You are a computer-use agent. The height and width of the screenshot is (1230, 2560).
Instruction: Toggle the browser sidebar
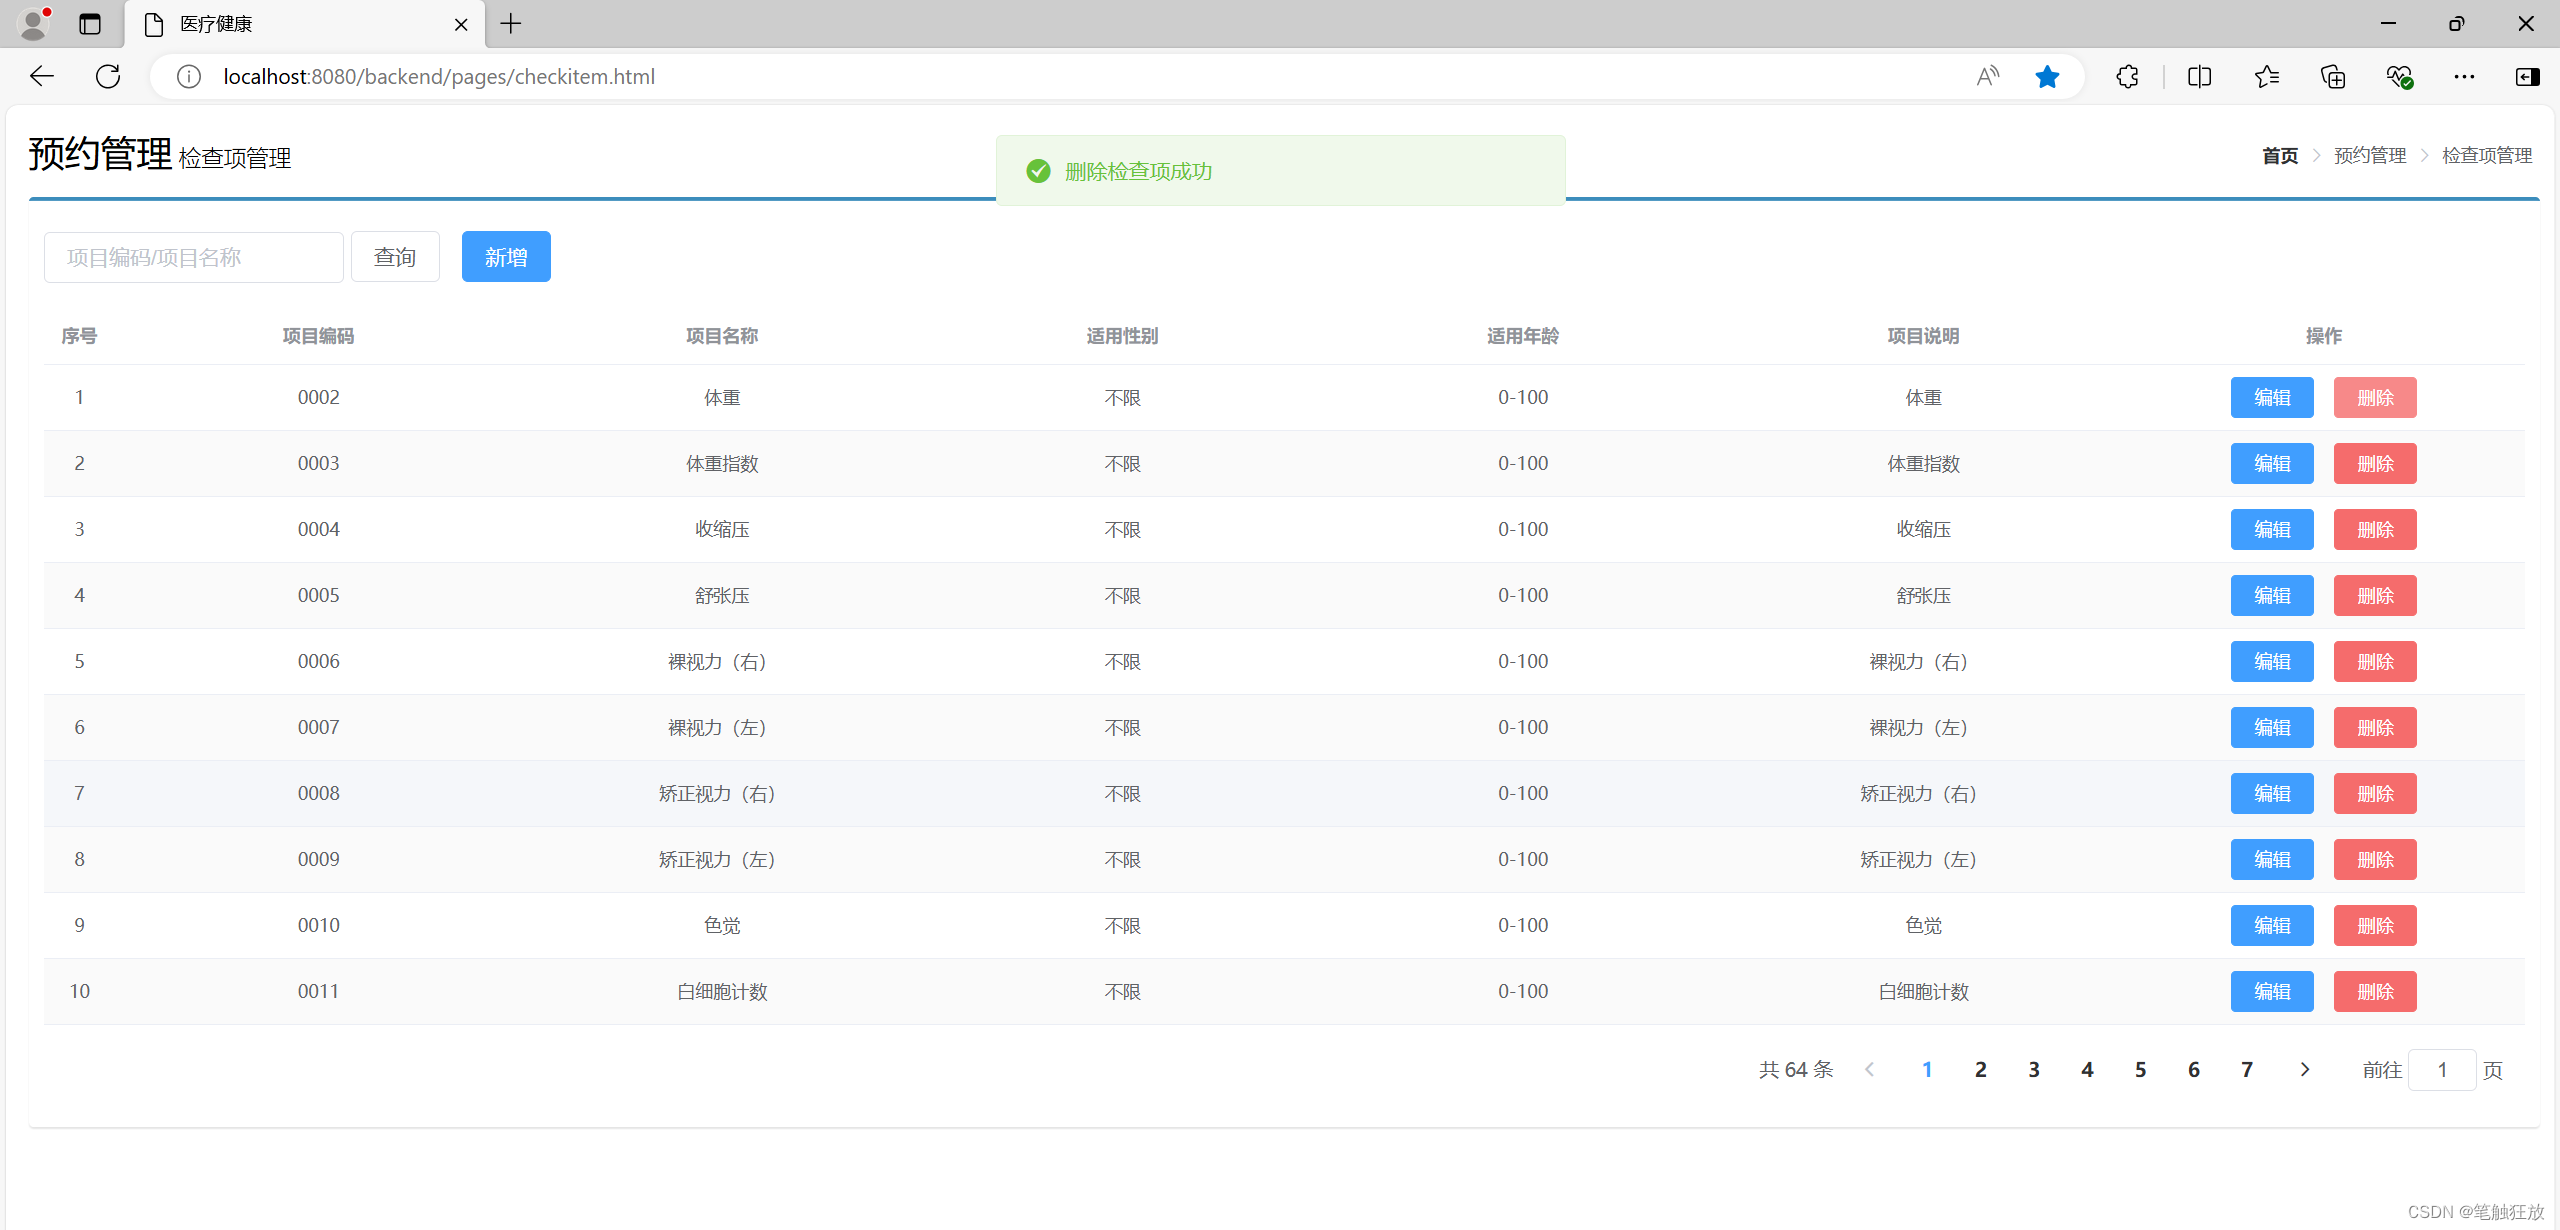tap(2527, 77)
